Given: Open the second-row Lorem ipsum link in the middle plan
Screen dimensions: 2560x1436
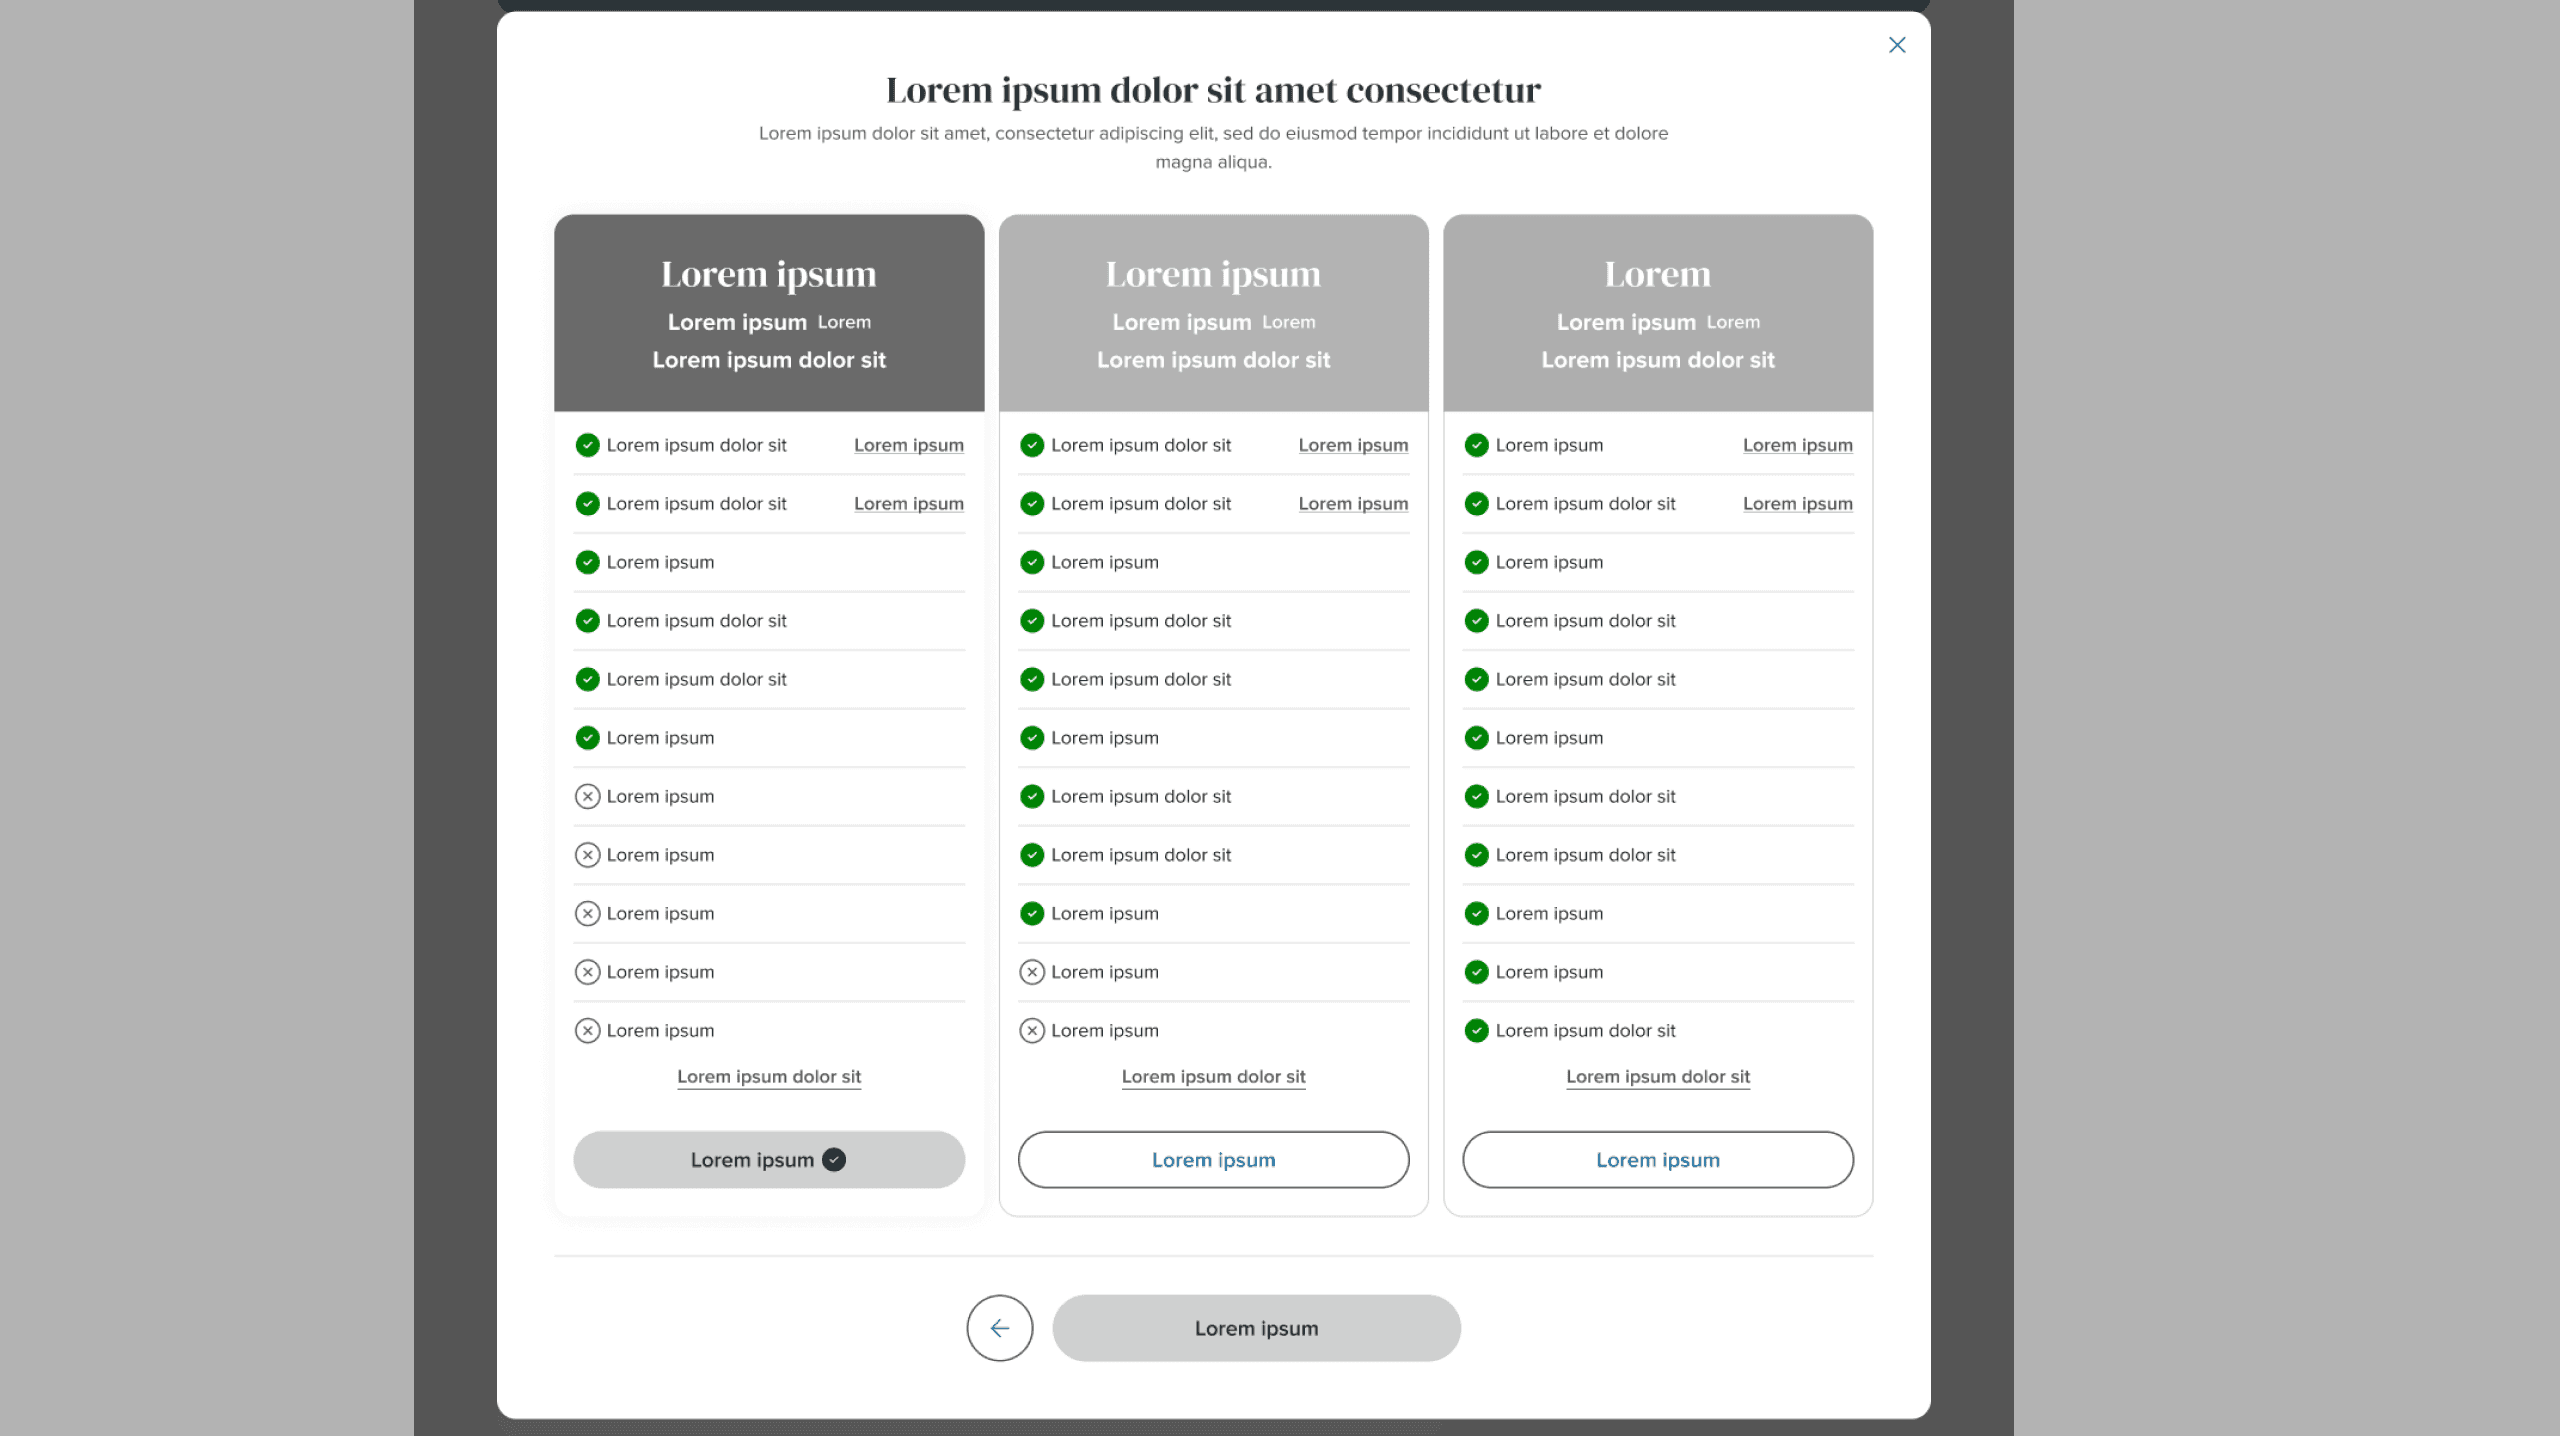Looking at the screenshot, I should coord(1353,504).
